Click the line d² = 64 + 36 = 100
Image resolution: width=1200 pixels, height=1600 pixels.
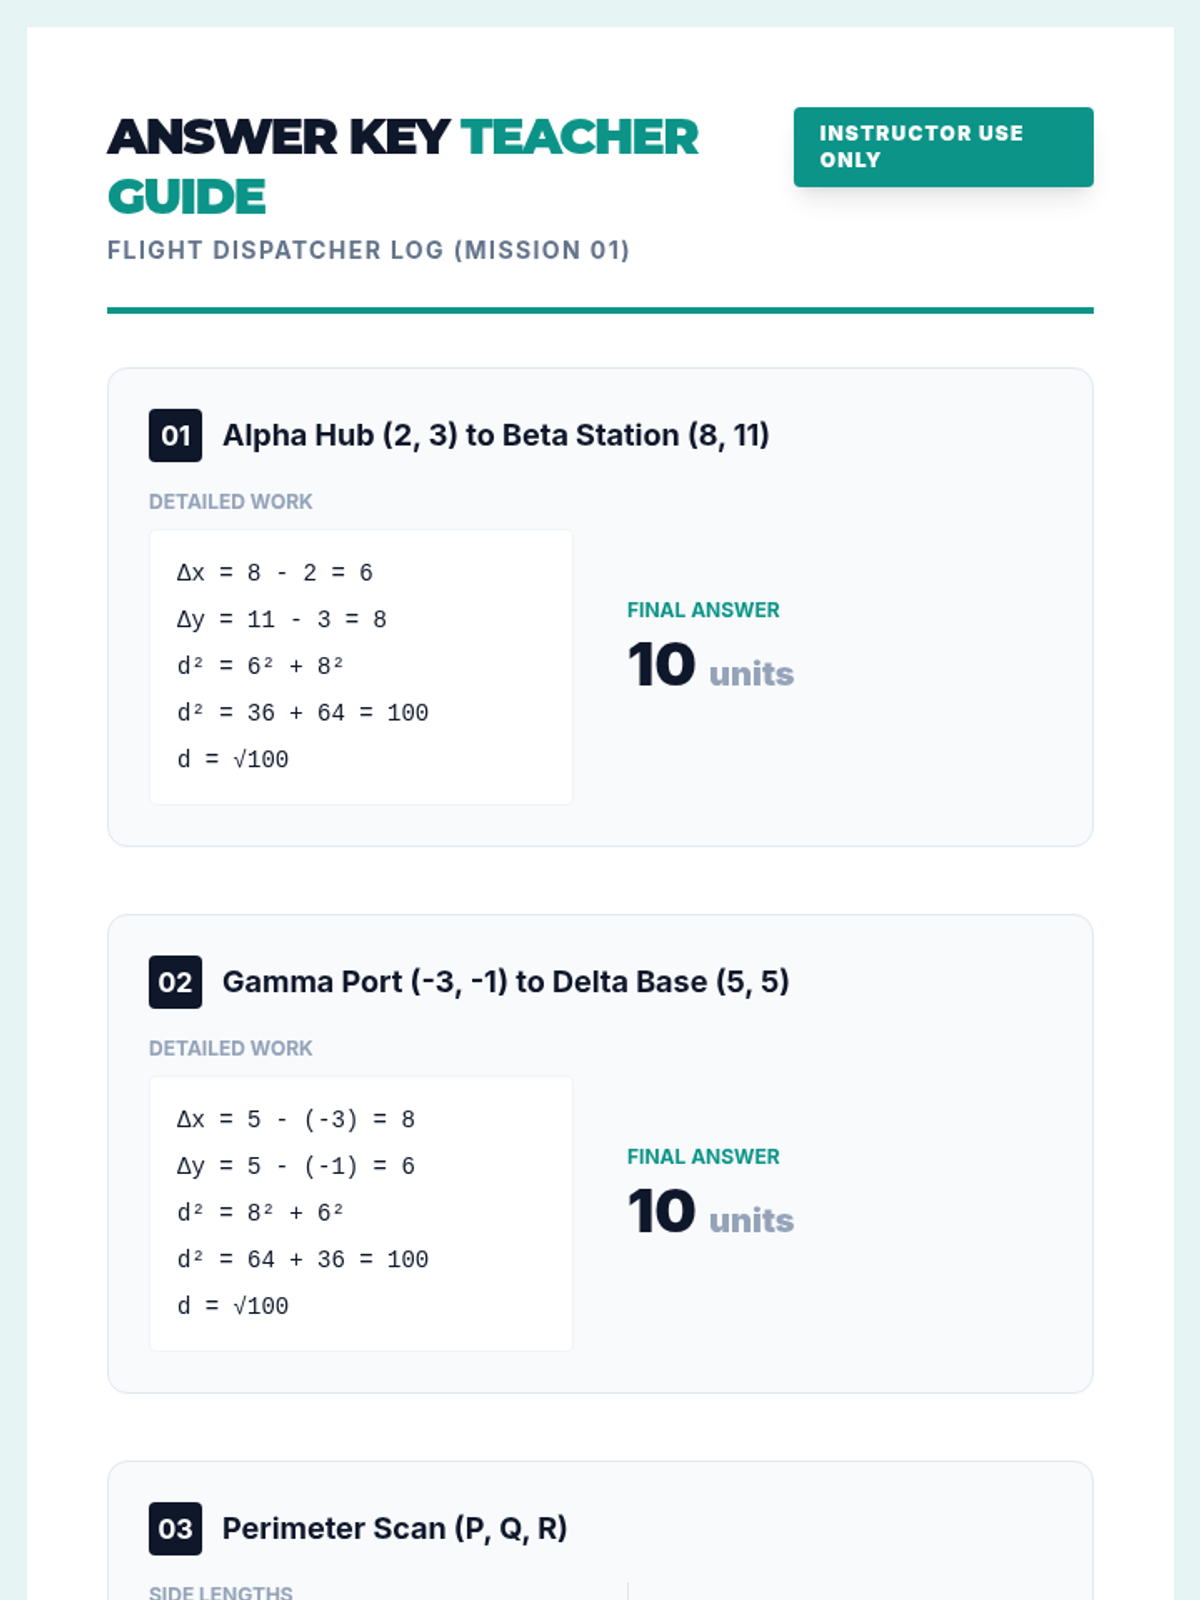click(x=303, y=1259)
